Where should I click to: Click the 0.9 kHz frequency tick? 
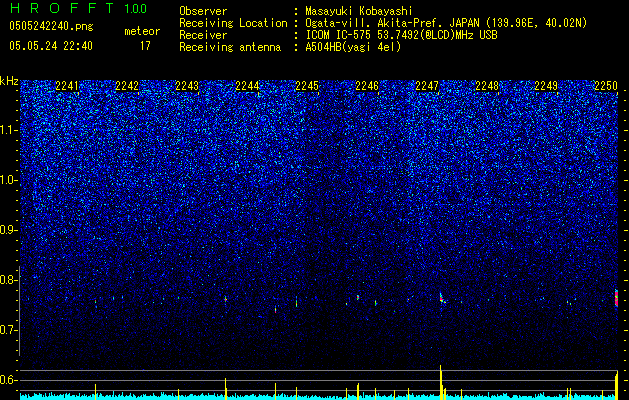(9, 230)
